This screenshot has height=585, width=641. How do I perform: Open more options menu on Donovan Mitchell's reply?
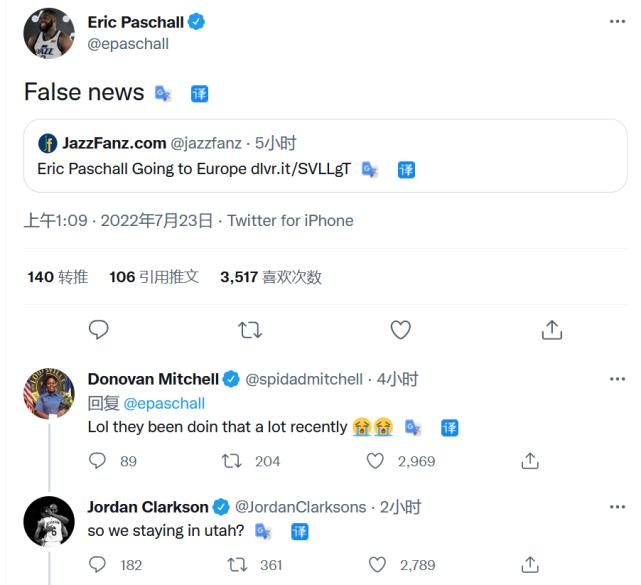coord(619,379)
